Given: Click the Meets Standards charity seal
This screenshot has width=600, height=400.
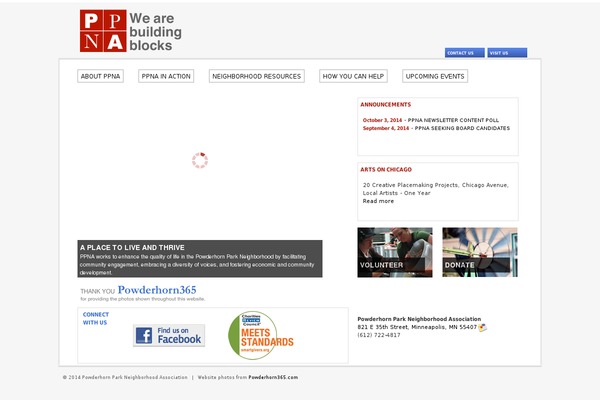Looking at the screenshot, I should [x=261, y=335].
